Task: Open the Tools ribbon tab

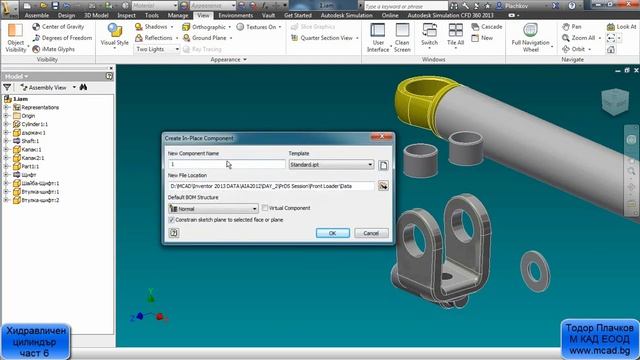Action: tap(152, 16)
